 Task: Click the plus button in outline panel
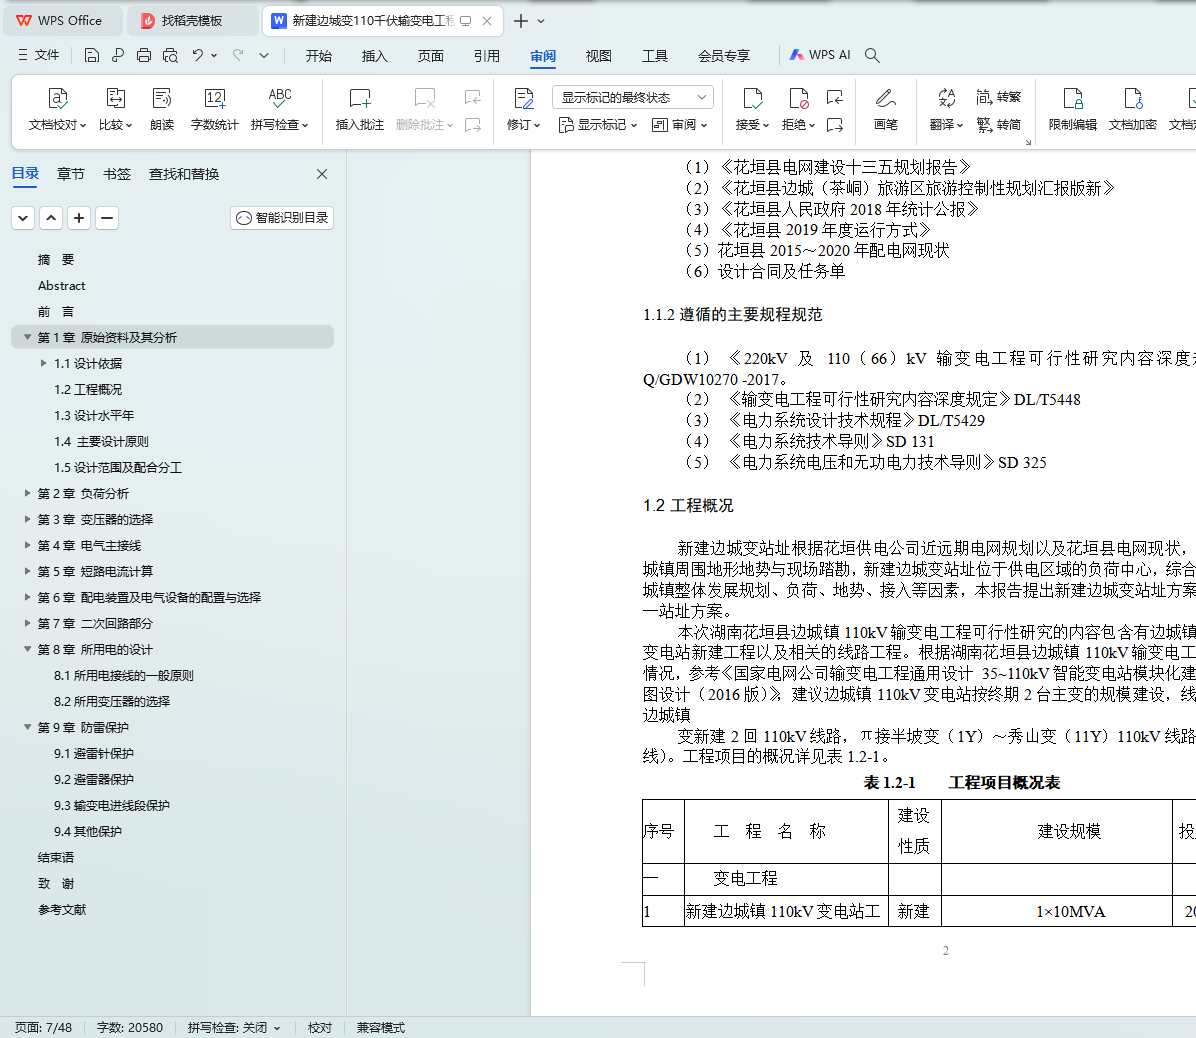79,218
